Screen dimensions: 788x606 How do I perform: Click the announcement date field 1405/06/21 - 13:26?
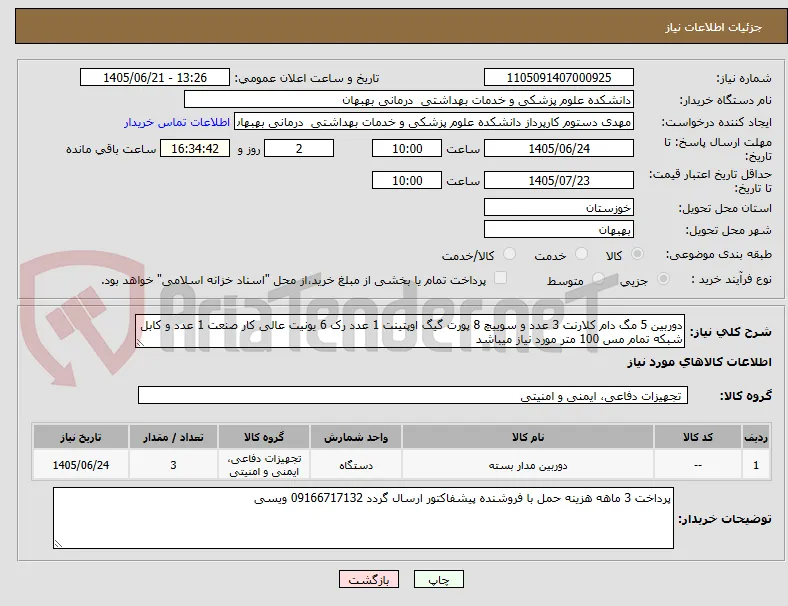point(155,78)
